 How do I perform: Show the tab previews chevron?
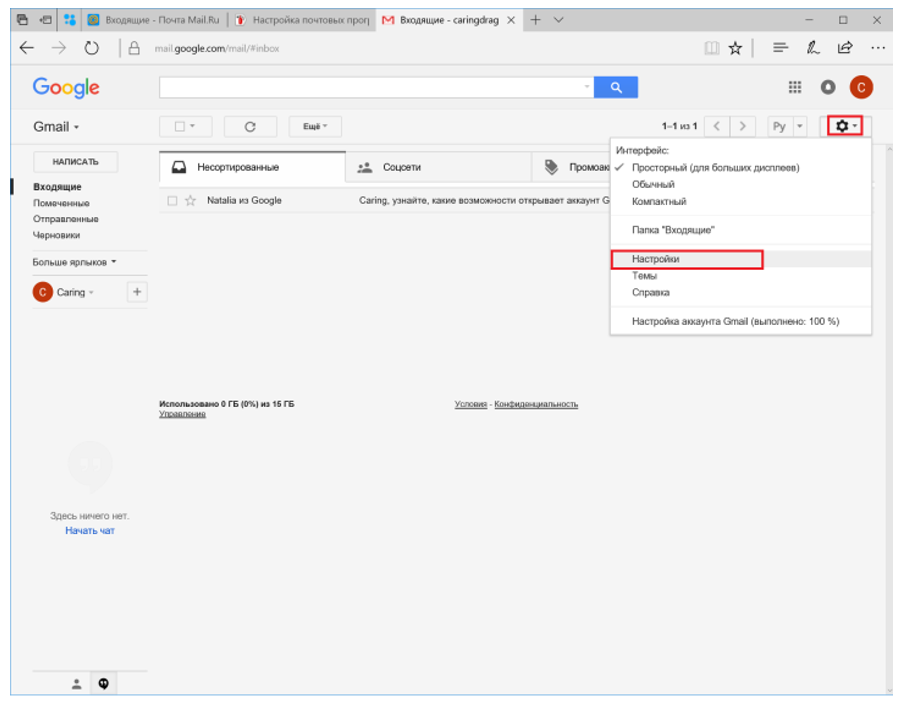pyautogui.click(x=558, y=20)
